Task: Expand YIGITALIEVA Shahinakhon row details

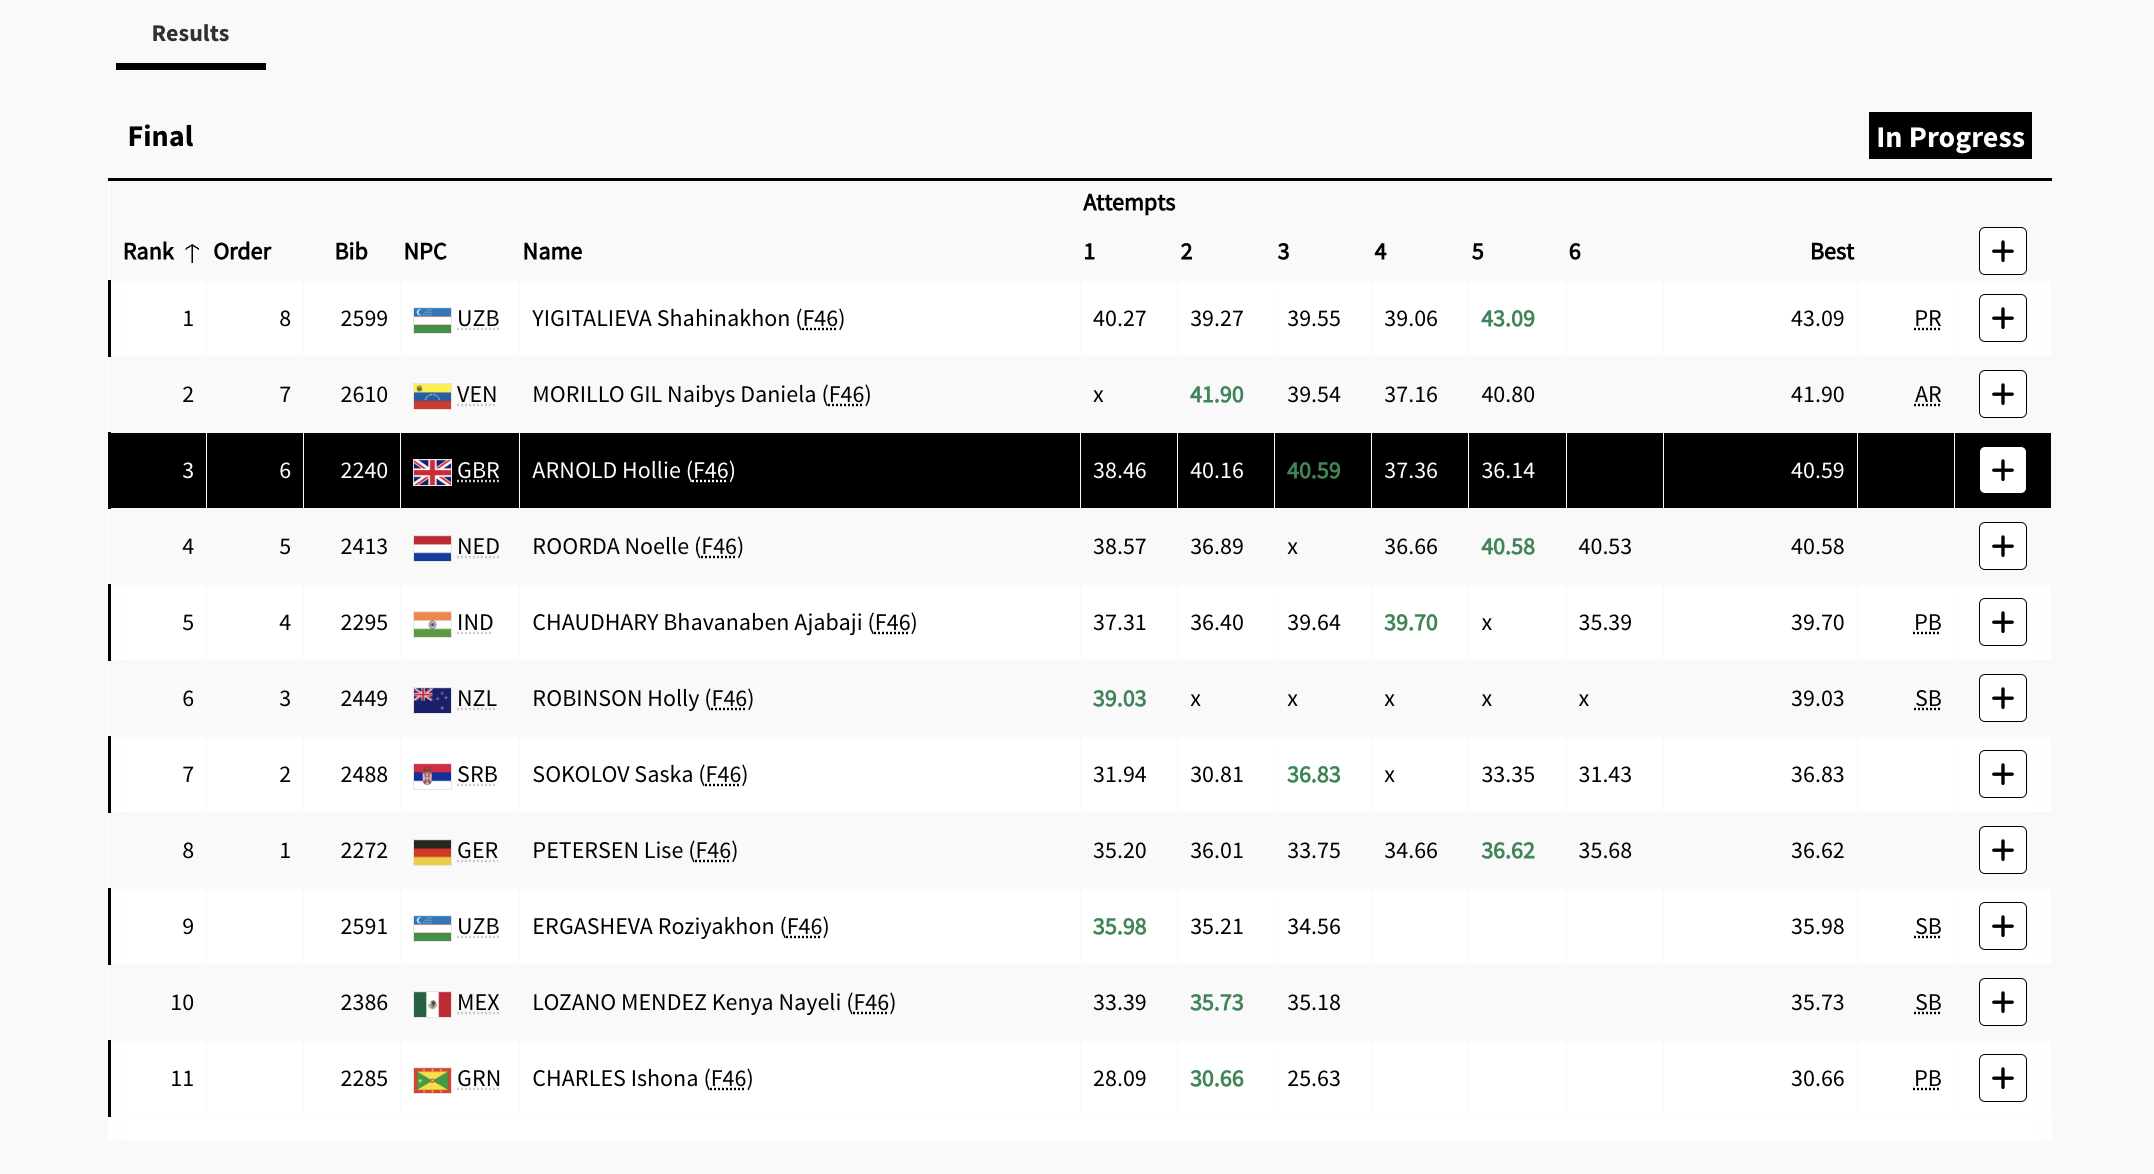Action: (2002, 318)
